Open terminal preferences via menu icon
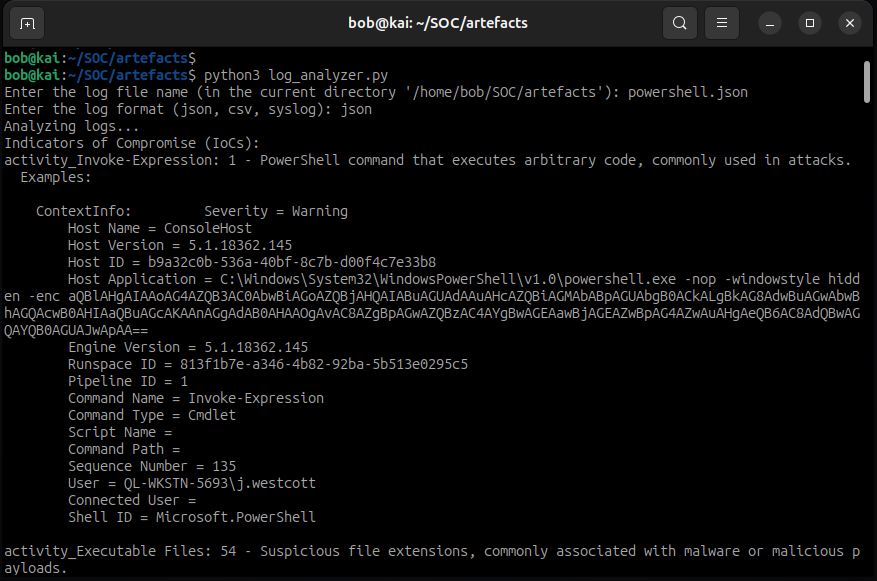 (722, 22)
